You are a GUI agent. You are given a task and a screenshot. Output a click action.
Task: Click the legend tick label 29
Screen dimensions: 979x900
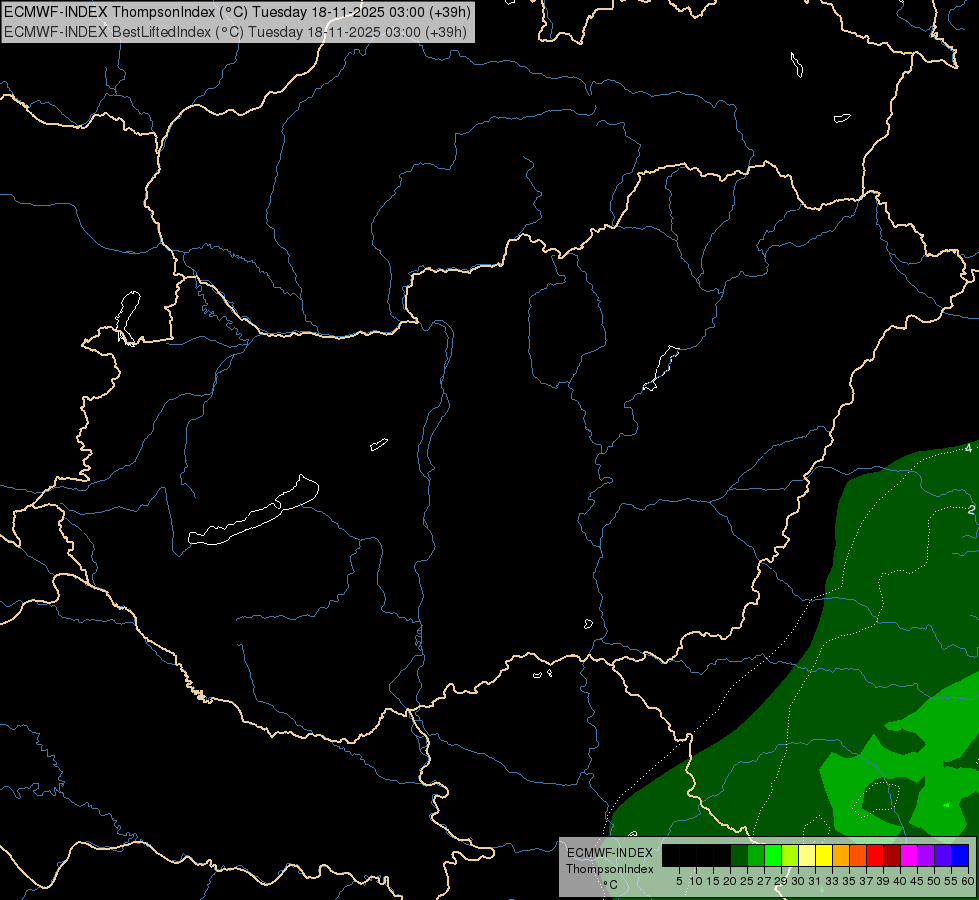click(x=781, y=881)
